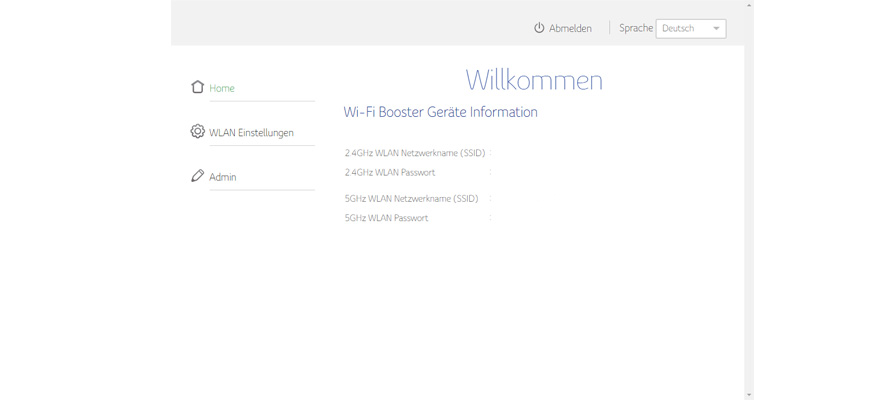Click the scrollbar up arrow

(x=749, y=5)
